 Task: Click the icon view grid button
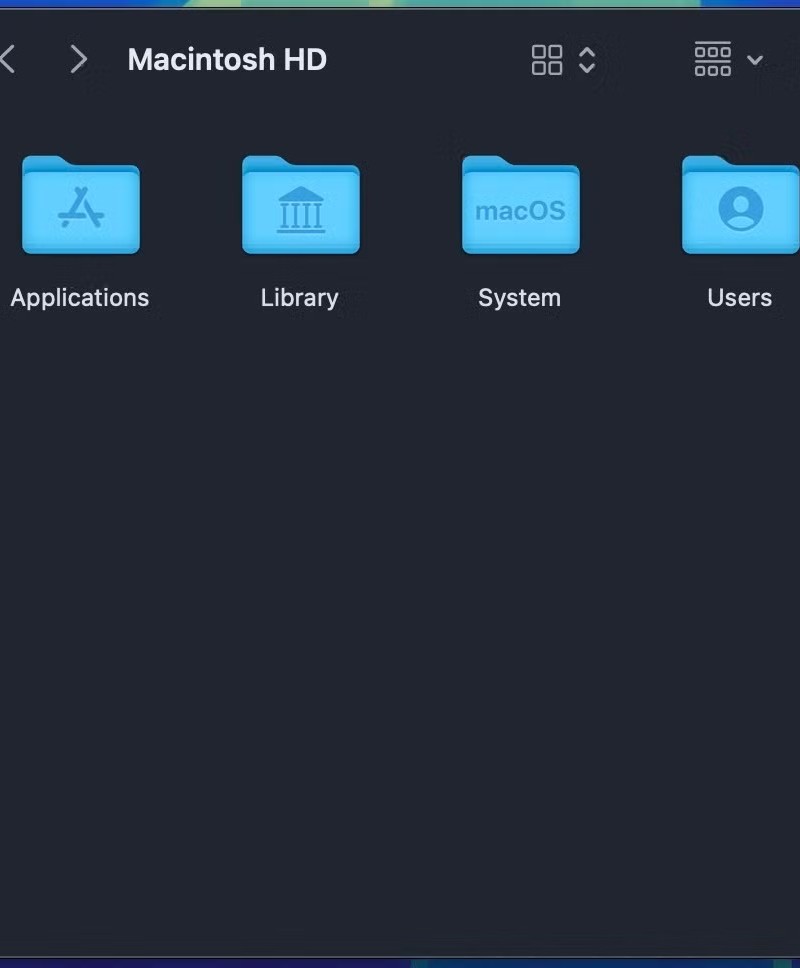(x=548, y=60)
